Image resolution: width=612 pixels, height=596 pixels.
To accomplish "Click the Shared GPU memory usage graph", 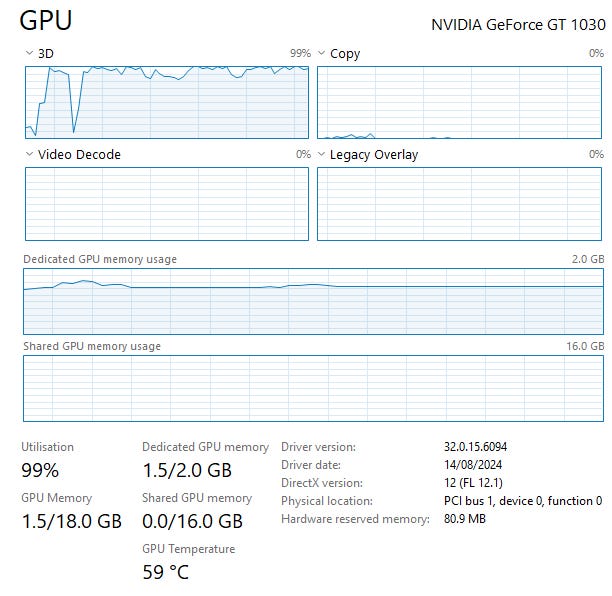I will (313, 388).
